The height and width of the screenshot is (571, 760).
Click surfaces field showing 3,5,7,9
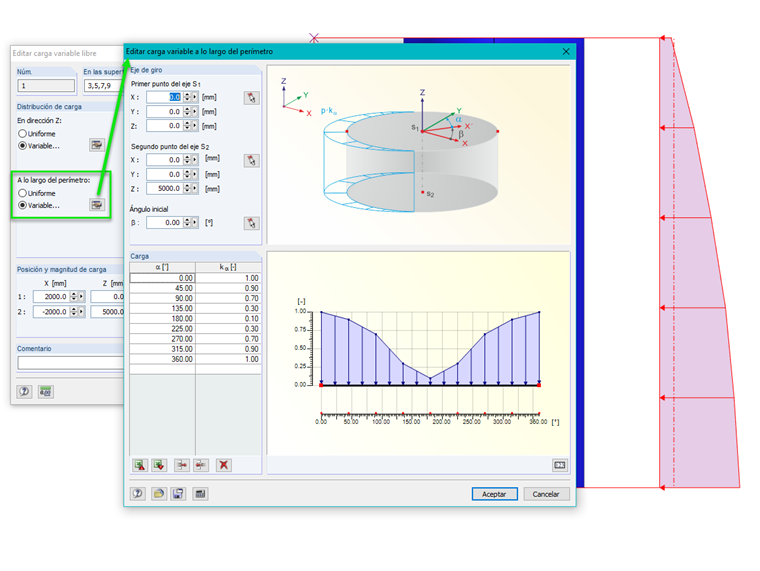[x=104, y=86]
